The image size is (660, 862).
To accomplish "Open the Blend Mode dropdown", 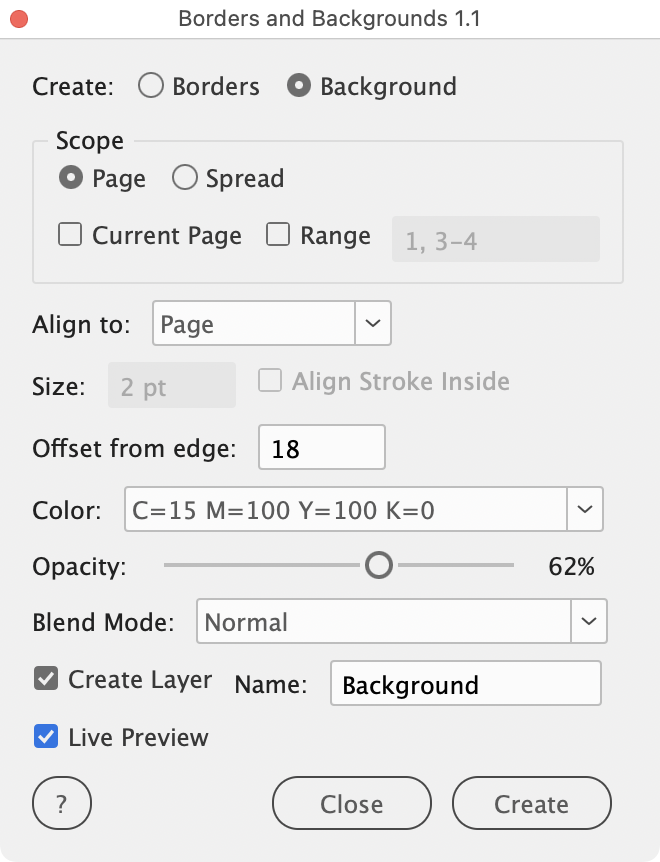I will click(588, 622).
